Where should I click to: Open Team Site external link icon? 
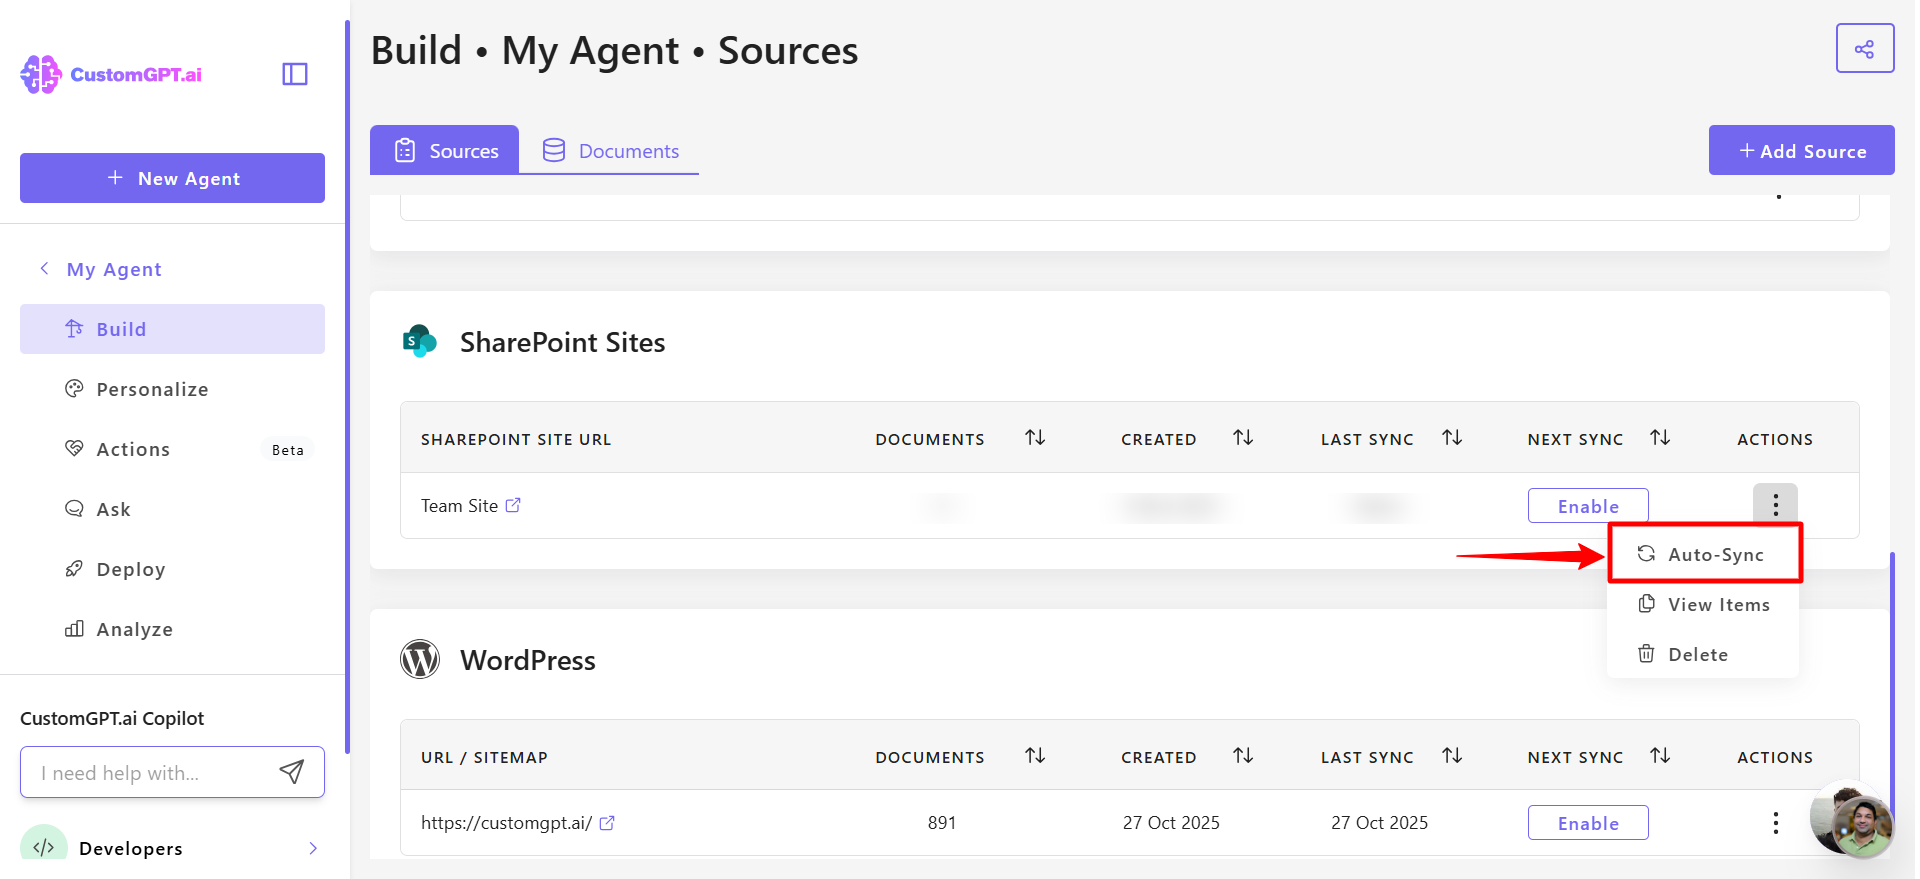point(513,505)
